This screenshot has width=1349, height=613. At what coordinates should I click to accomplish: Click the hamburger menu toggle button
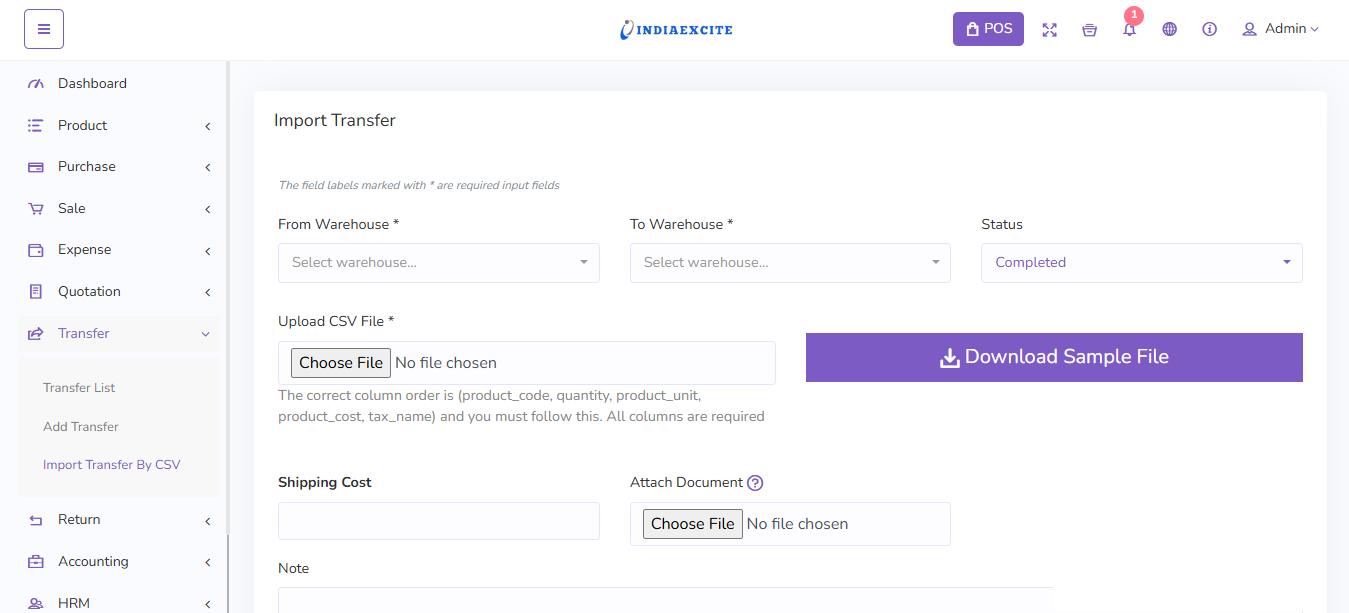tap(44, 29)
